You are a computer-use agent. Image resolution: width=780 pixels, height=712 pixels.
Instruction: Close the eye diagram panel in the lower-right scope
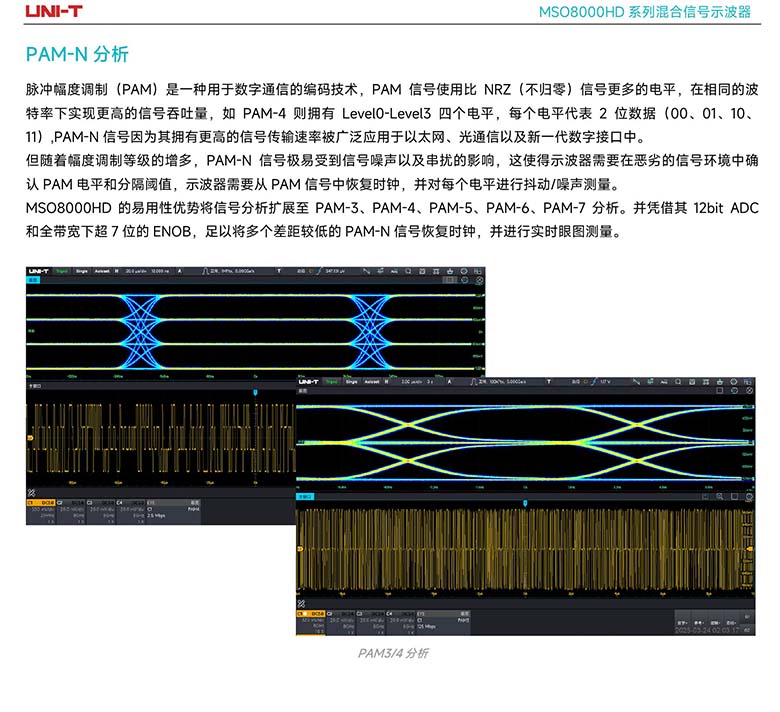click(x=749, y=392)
